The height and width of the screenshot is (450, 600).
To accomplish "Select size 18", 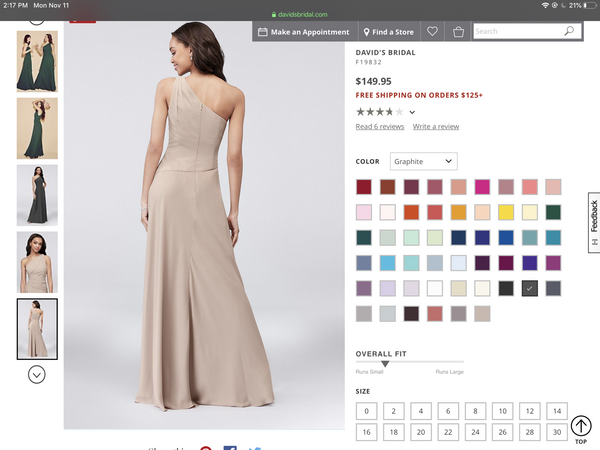I will tap(393, 432).
